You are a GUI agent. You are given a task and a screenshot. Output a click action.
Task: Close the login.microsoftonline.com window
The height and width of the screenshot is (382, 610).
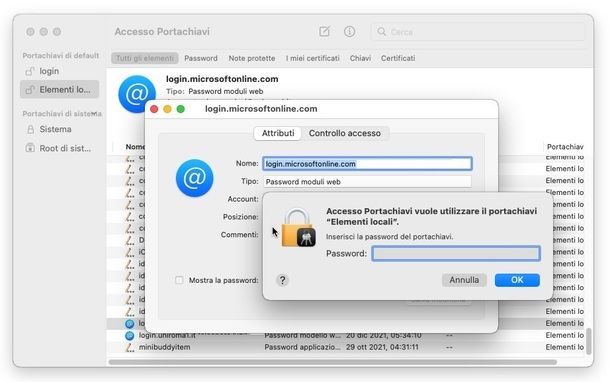pos(154,109)
